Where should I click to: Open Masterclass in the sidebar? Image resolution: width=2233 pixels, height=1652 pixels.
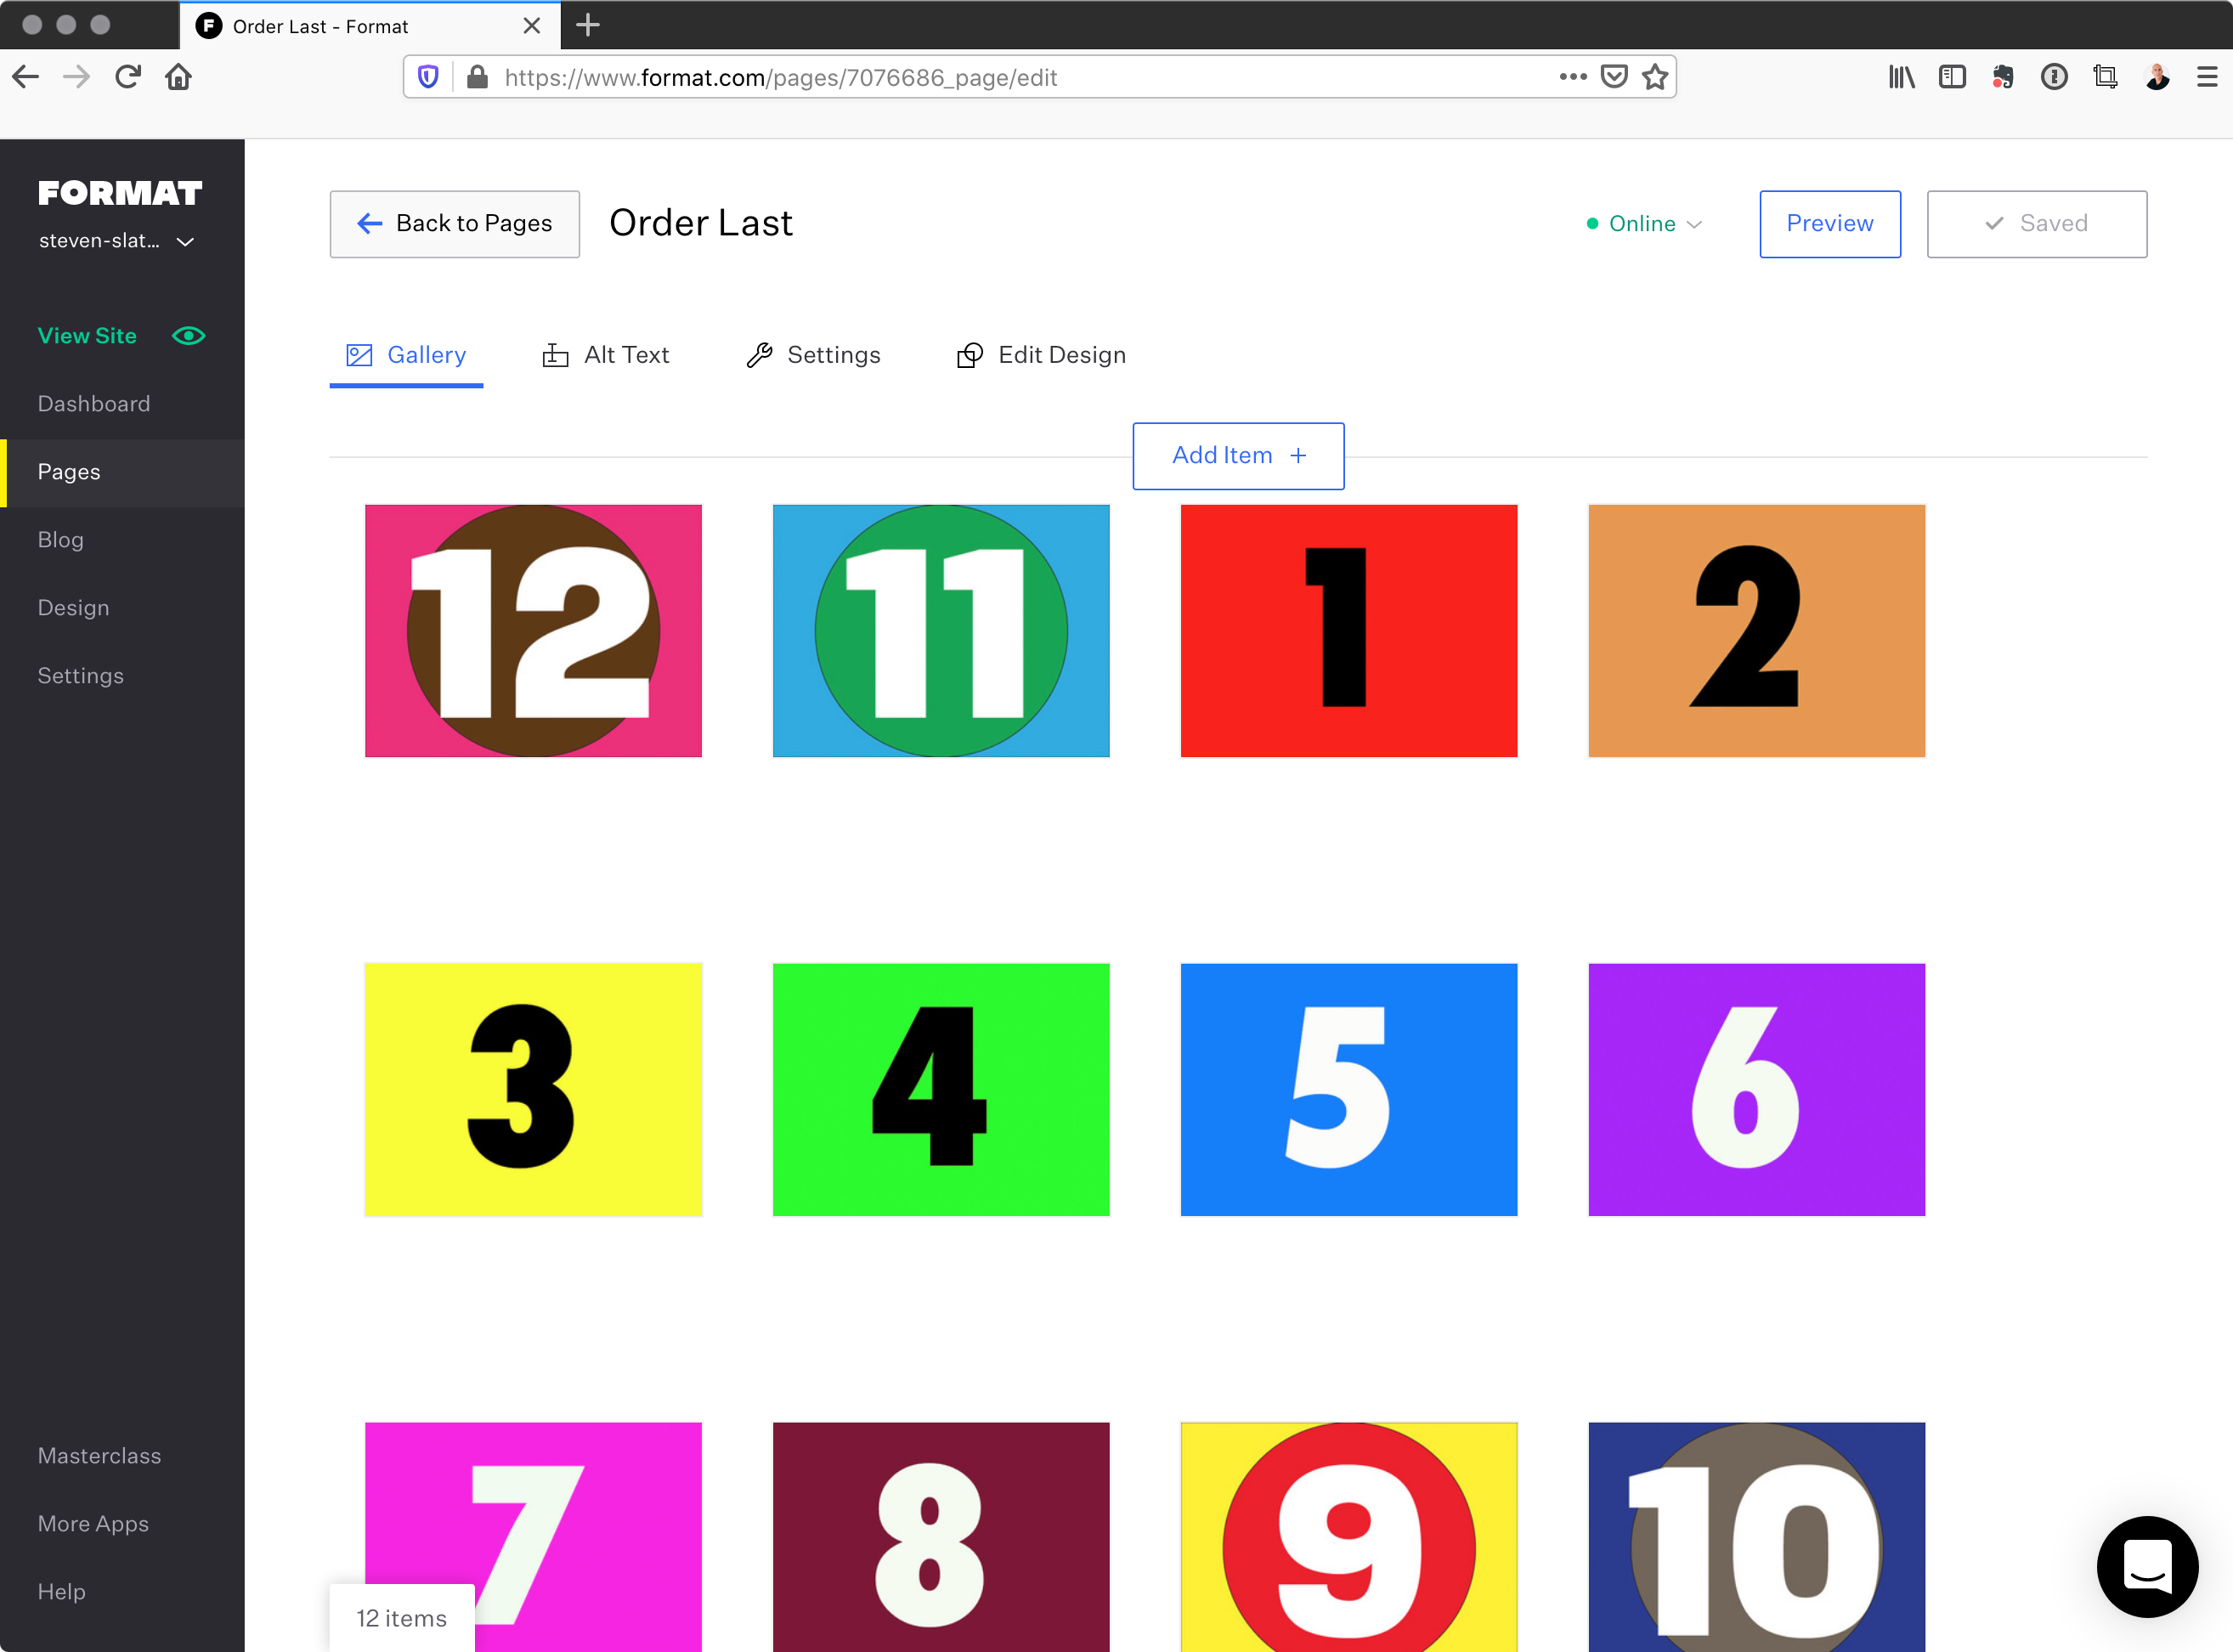(x=99, y=1456)
